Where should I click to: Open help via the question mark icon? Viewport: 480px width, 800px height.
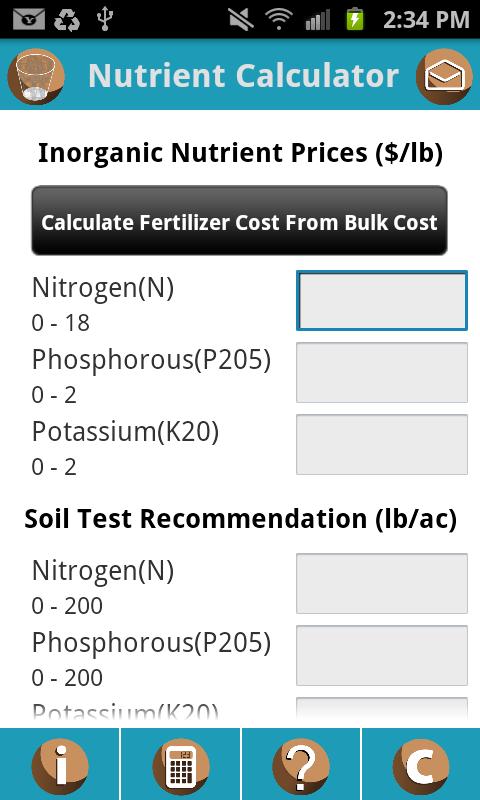pyautogui.click(x=301, y=767)
